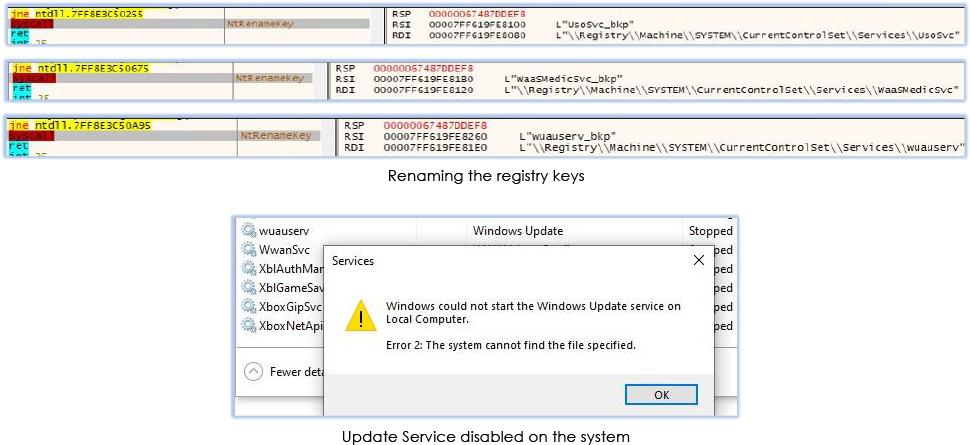Click RSI value 00007FF619FE8100
The width and height of the screenshot is (970, 445).
click(x=477, y=24)
